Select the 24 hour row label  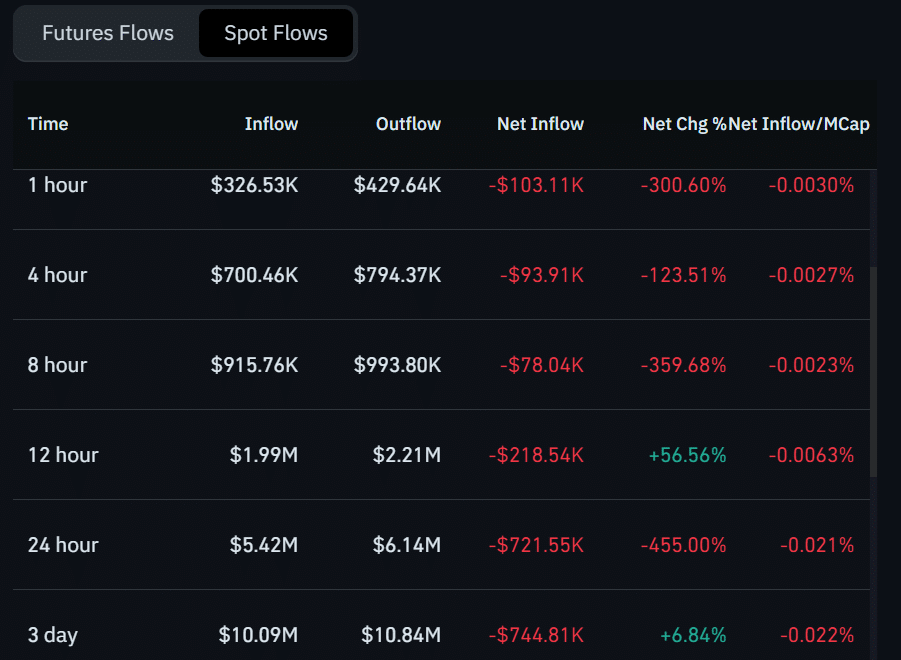(x=63, y=545)
